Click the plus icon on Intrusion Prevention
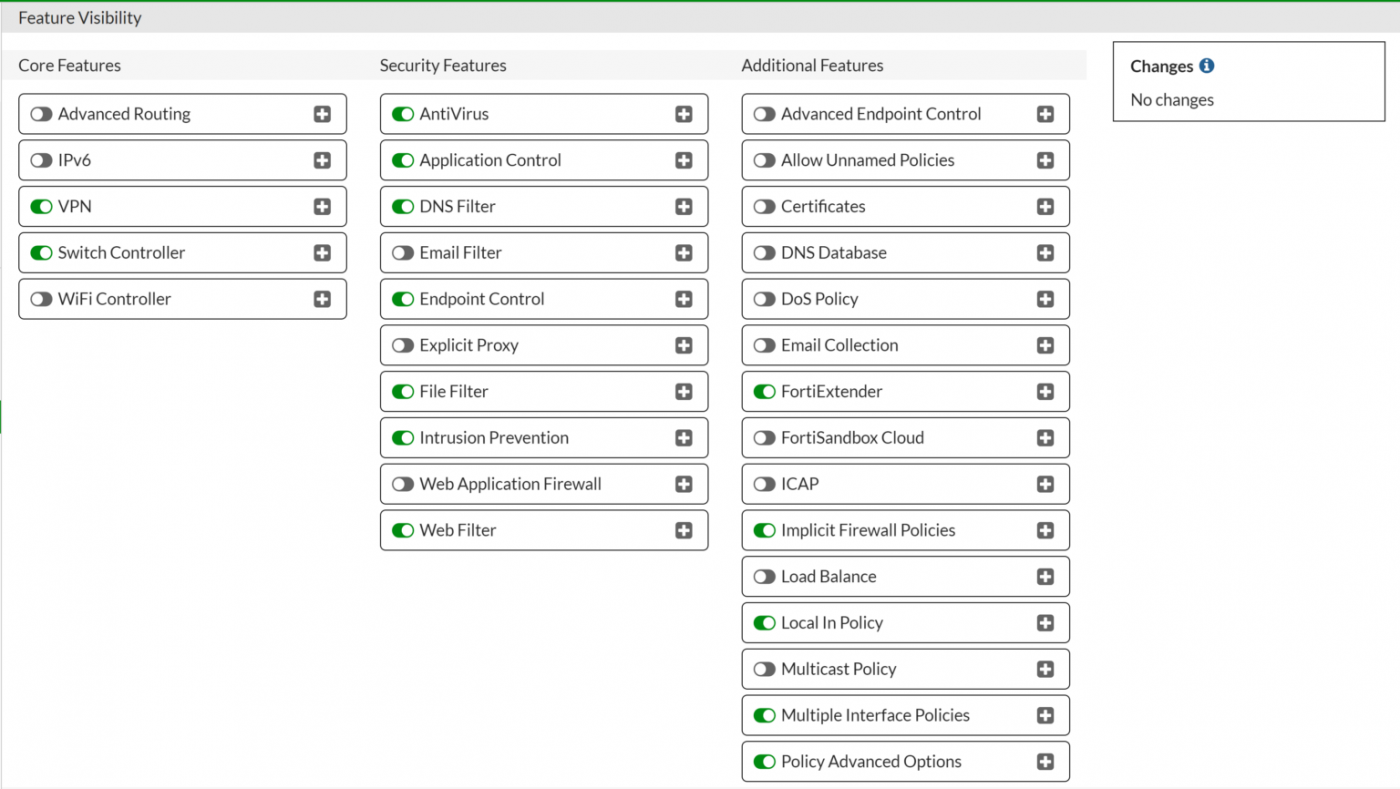1400x789 pixels. [684, 438]
